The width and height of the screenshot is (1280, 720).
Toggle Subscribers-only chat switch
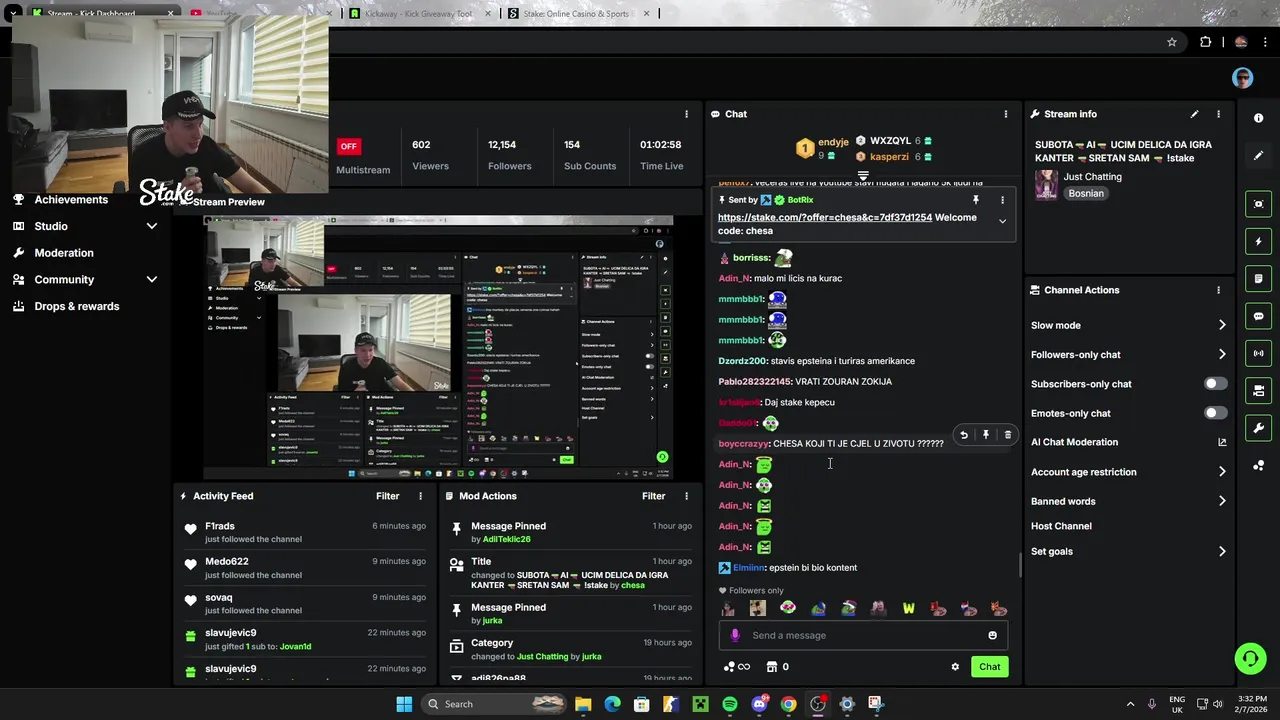1215,384
